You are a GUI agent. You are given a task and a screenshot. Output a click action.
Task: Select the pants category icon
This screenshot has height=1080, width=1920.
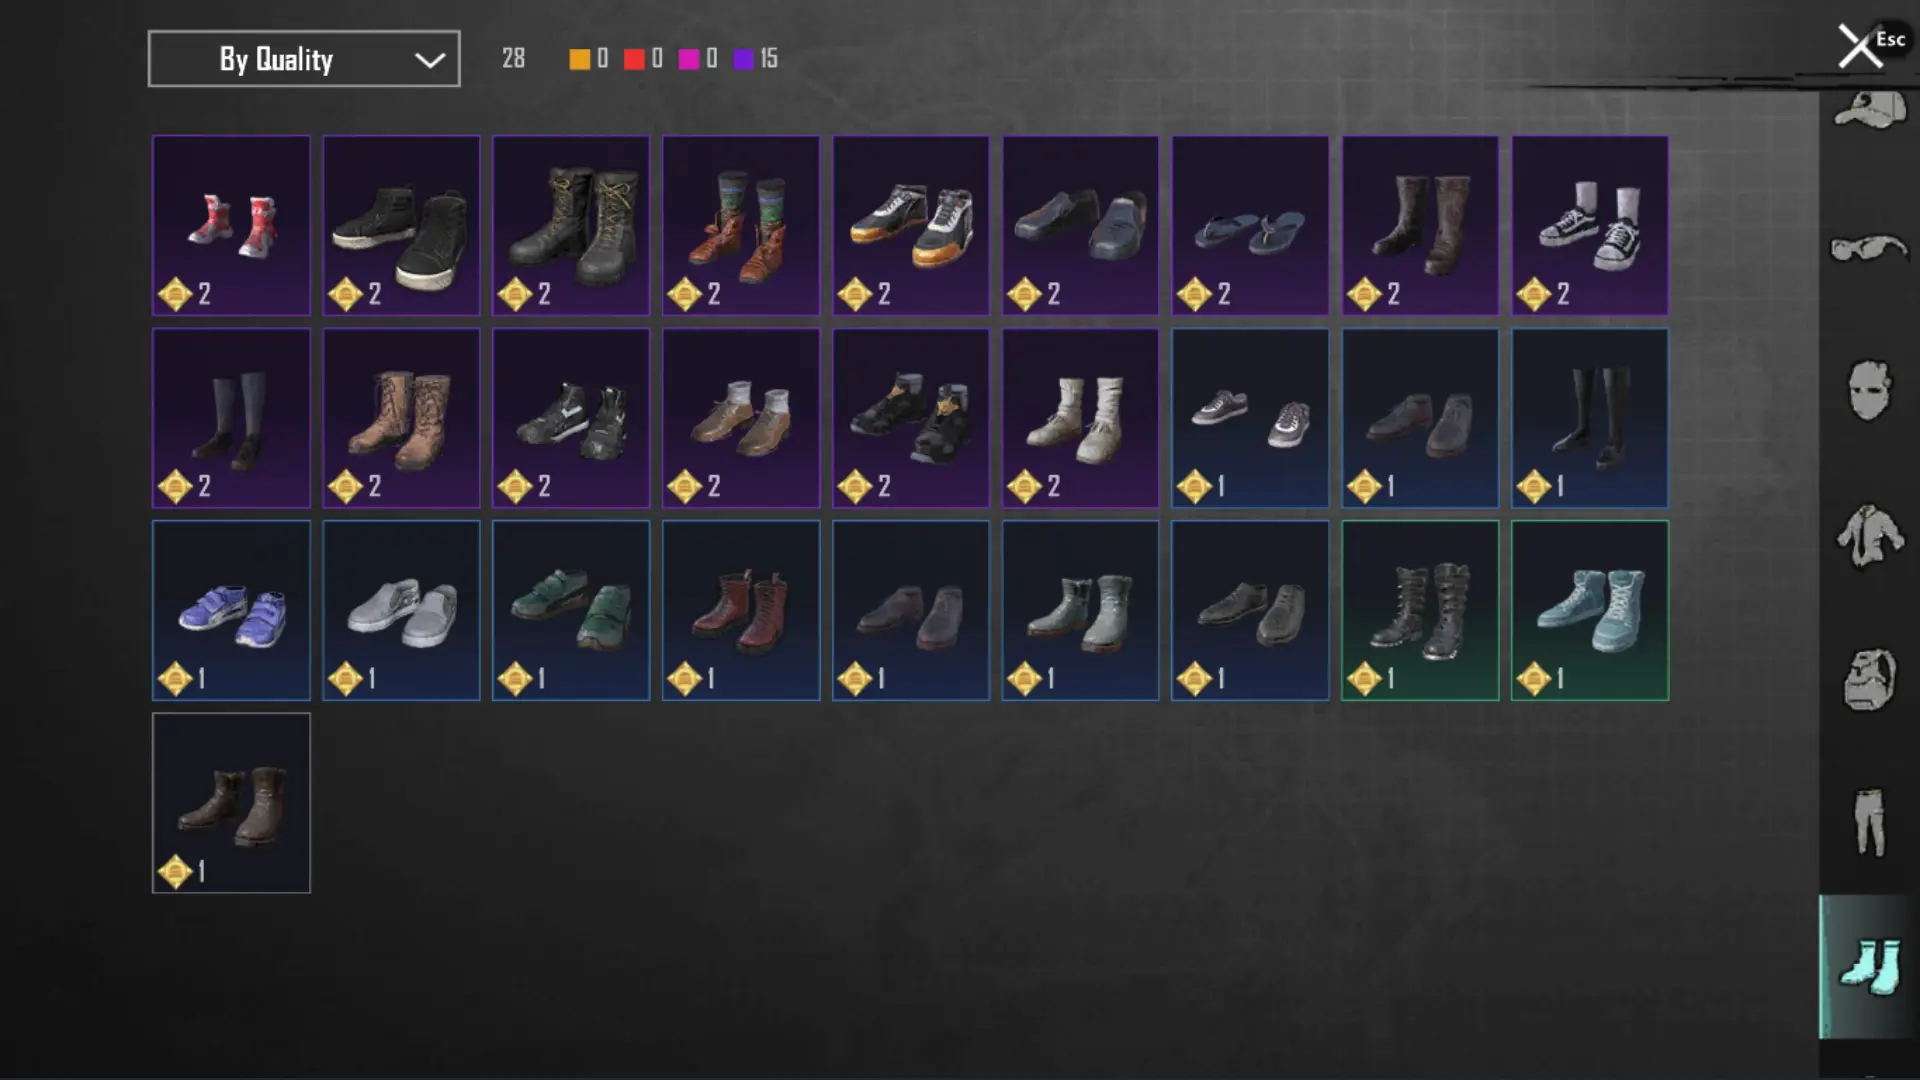[x=1869, y=822]
